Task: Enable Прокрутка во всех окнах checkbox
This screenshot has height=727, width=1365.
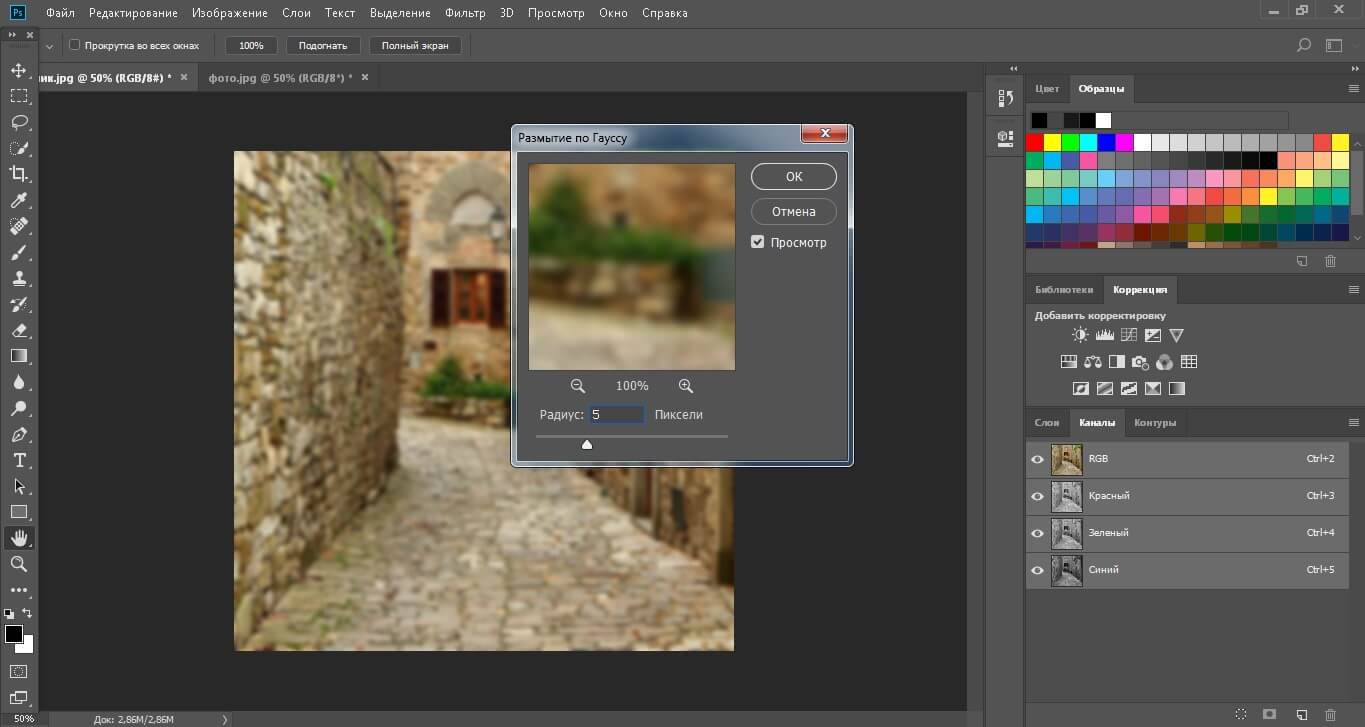Action: coord(74,45)
